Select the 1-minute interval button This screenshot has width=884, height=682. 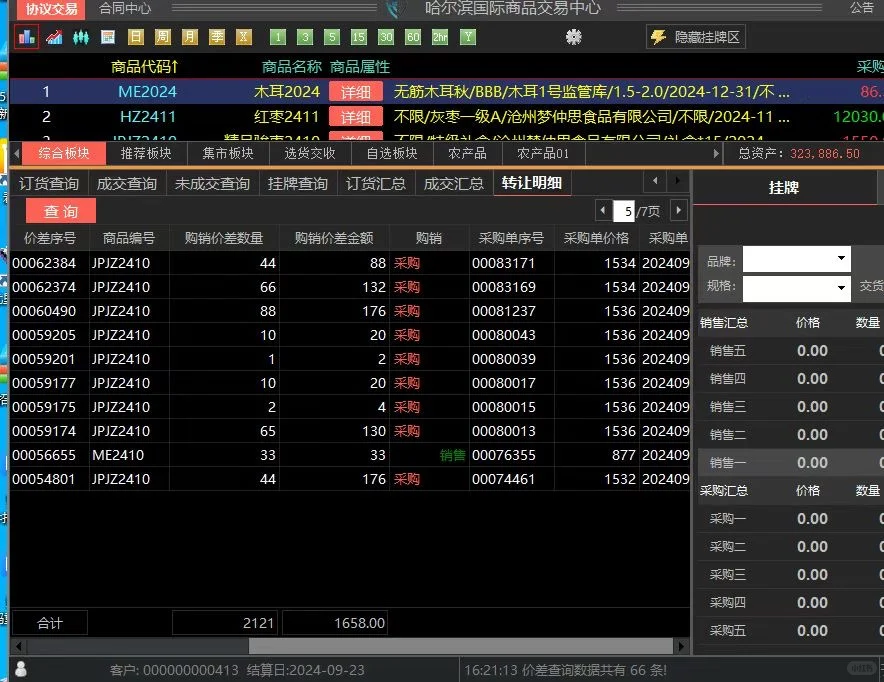click(277, 37)
